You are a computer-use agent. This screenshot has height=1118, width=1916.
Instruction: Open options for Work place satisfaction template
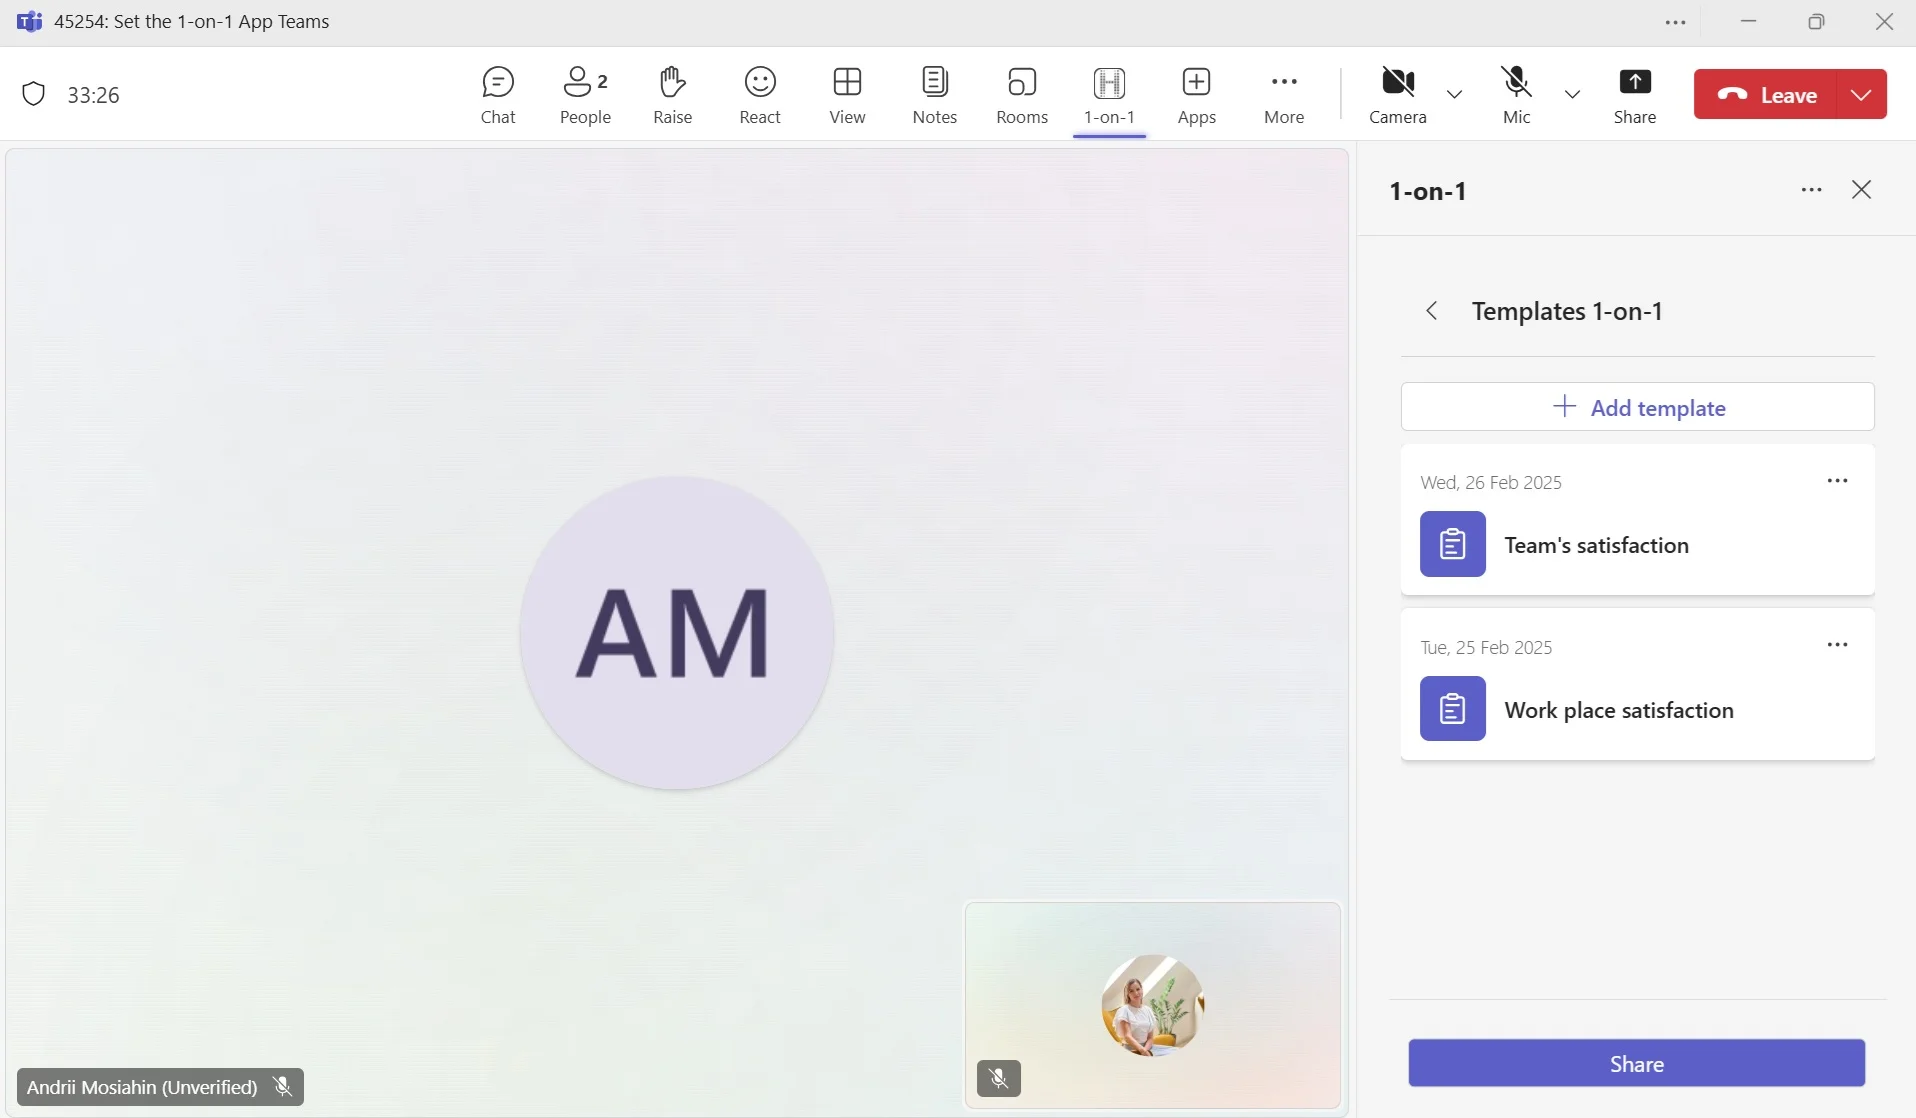1837,646
